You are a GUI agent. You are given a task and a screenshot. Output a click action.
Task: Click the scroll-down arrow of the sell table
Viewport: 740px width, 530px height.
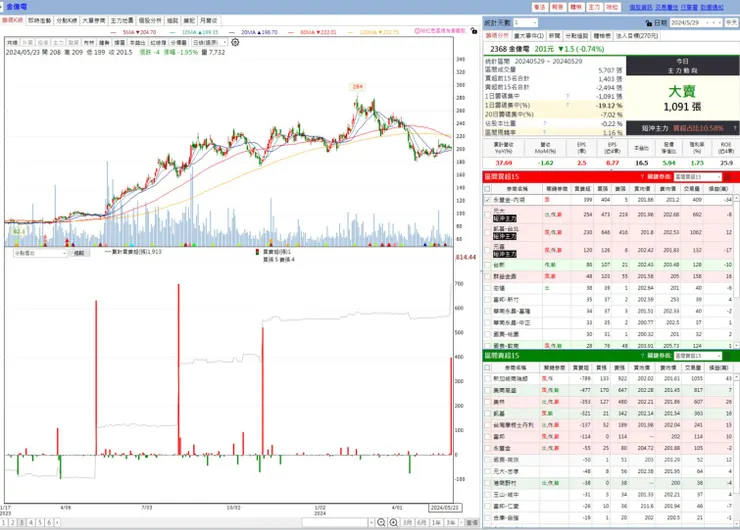point(737,523)
